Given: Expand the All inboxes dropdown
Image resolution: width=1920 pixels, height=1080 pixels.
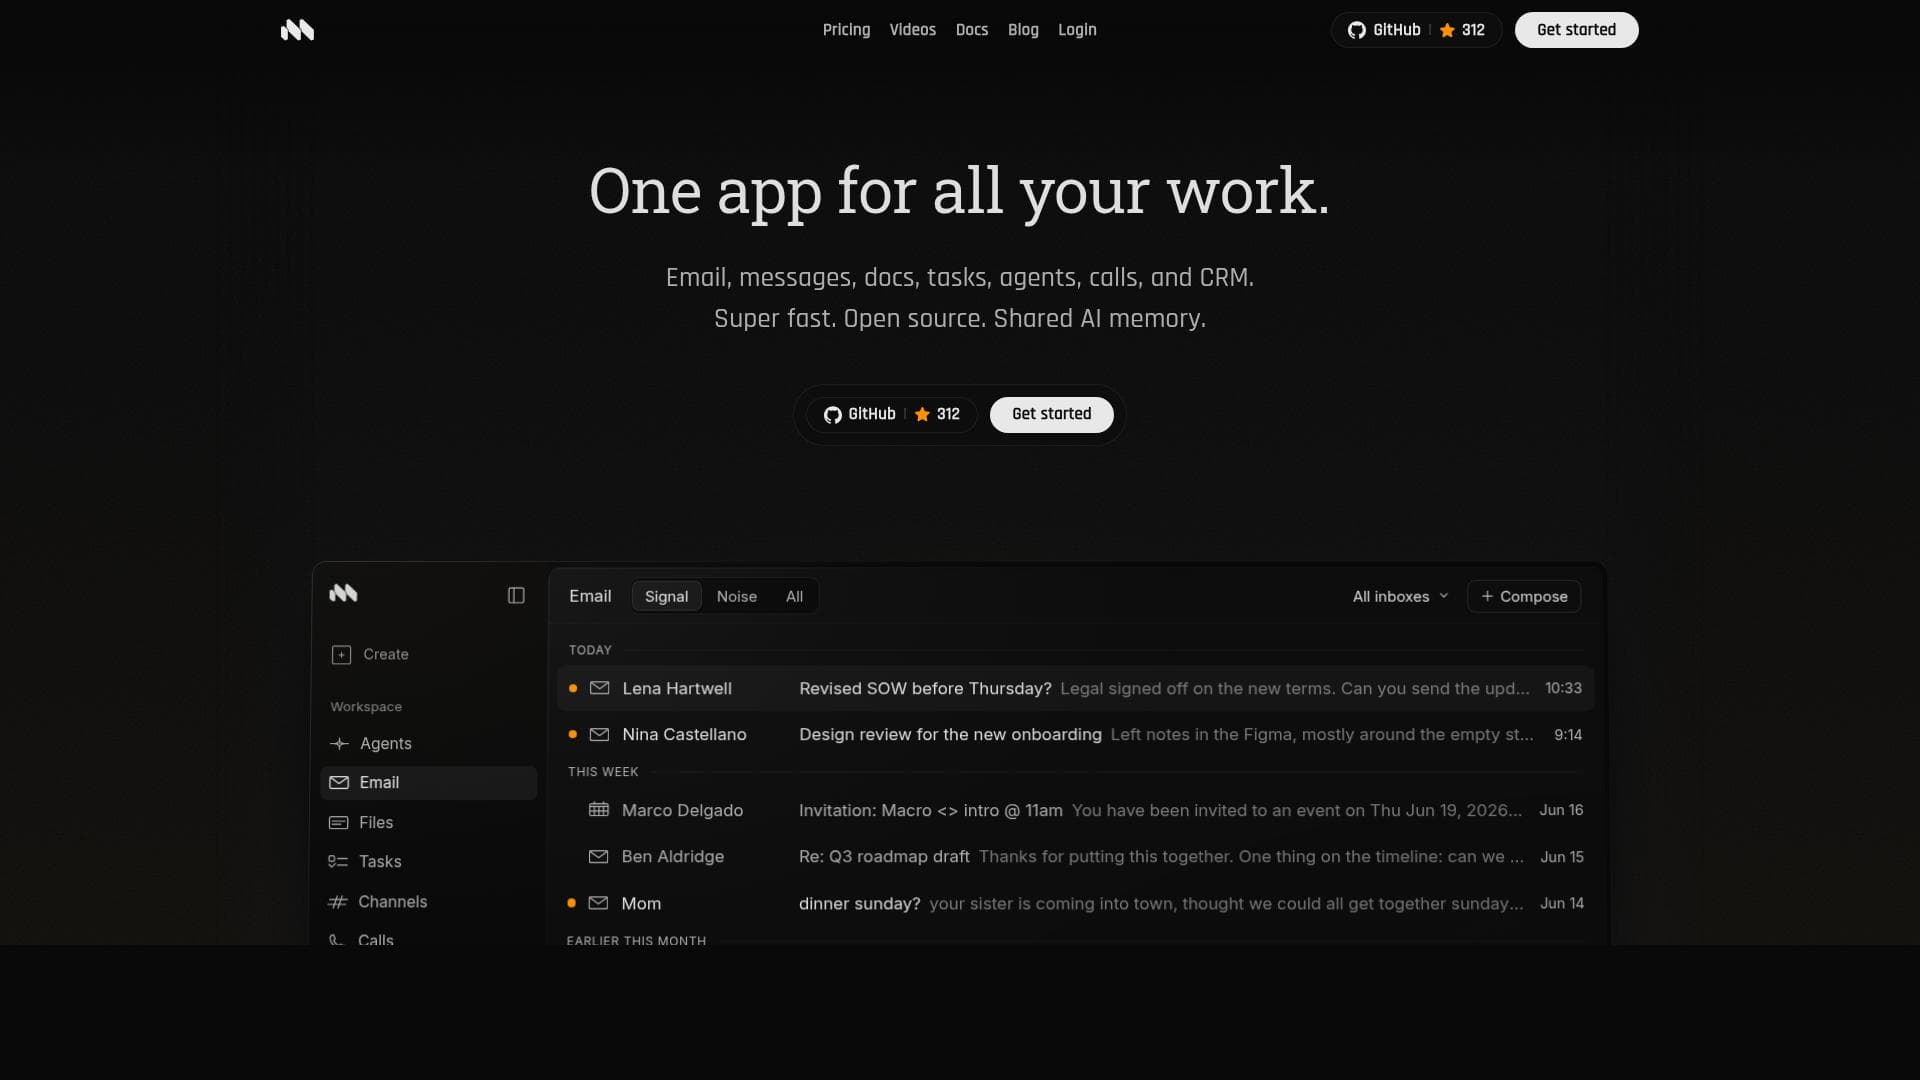Looking at the screenshot, I should tap(1400, 597).
